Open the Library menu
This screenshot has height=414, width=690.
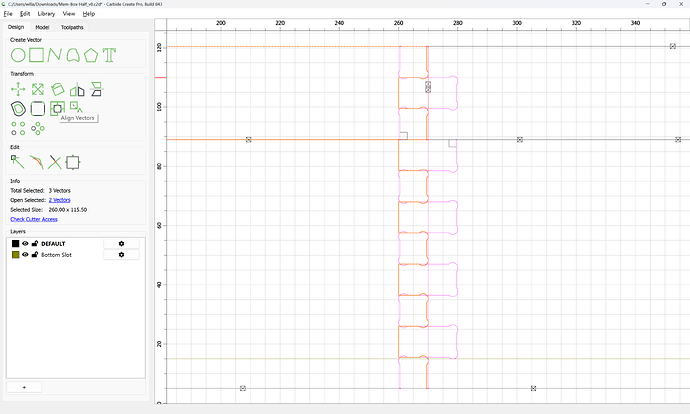click(x=46, y=14)
